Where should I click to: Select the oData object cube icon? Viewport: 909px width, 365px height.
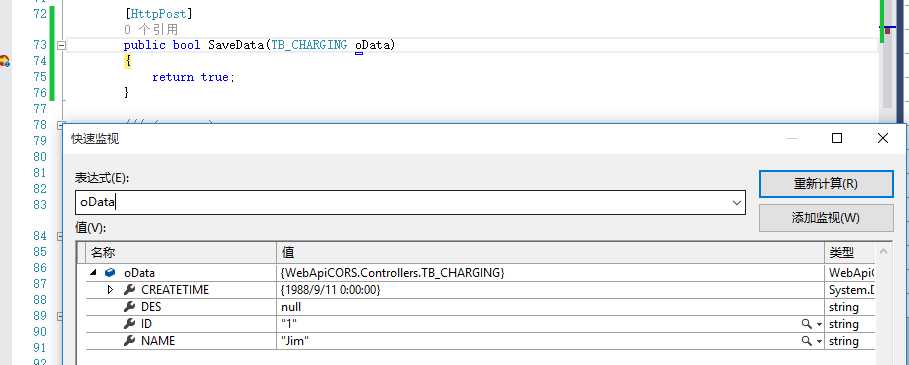pos(110,272)
